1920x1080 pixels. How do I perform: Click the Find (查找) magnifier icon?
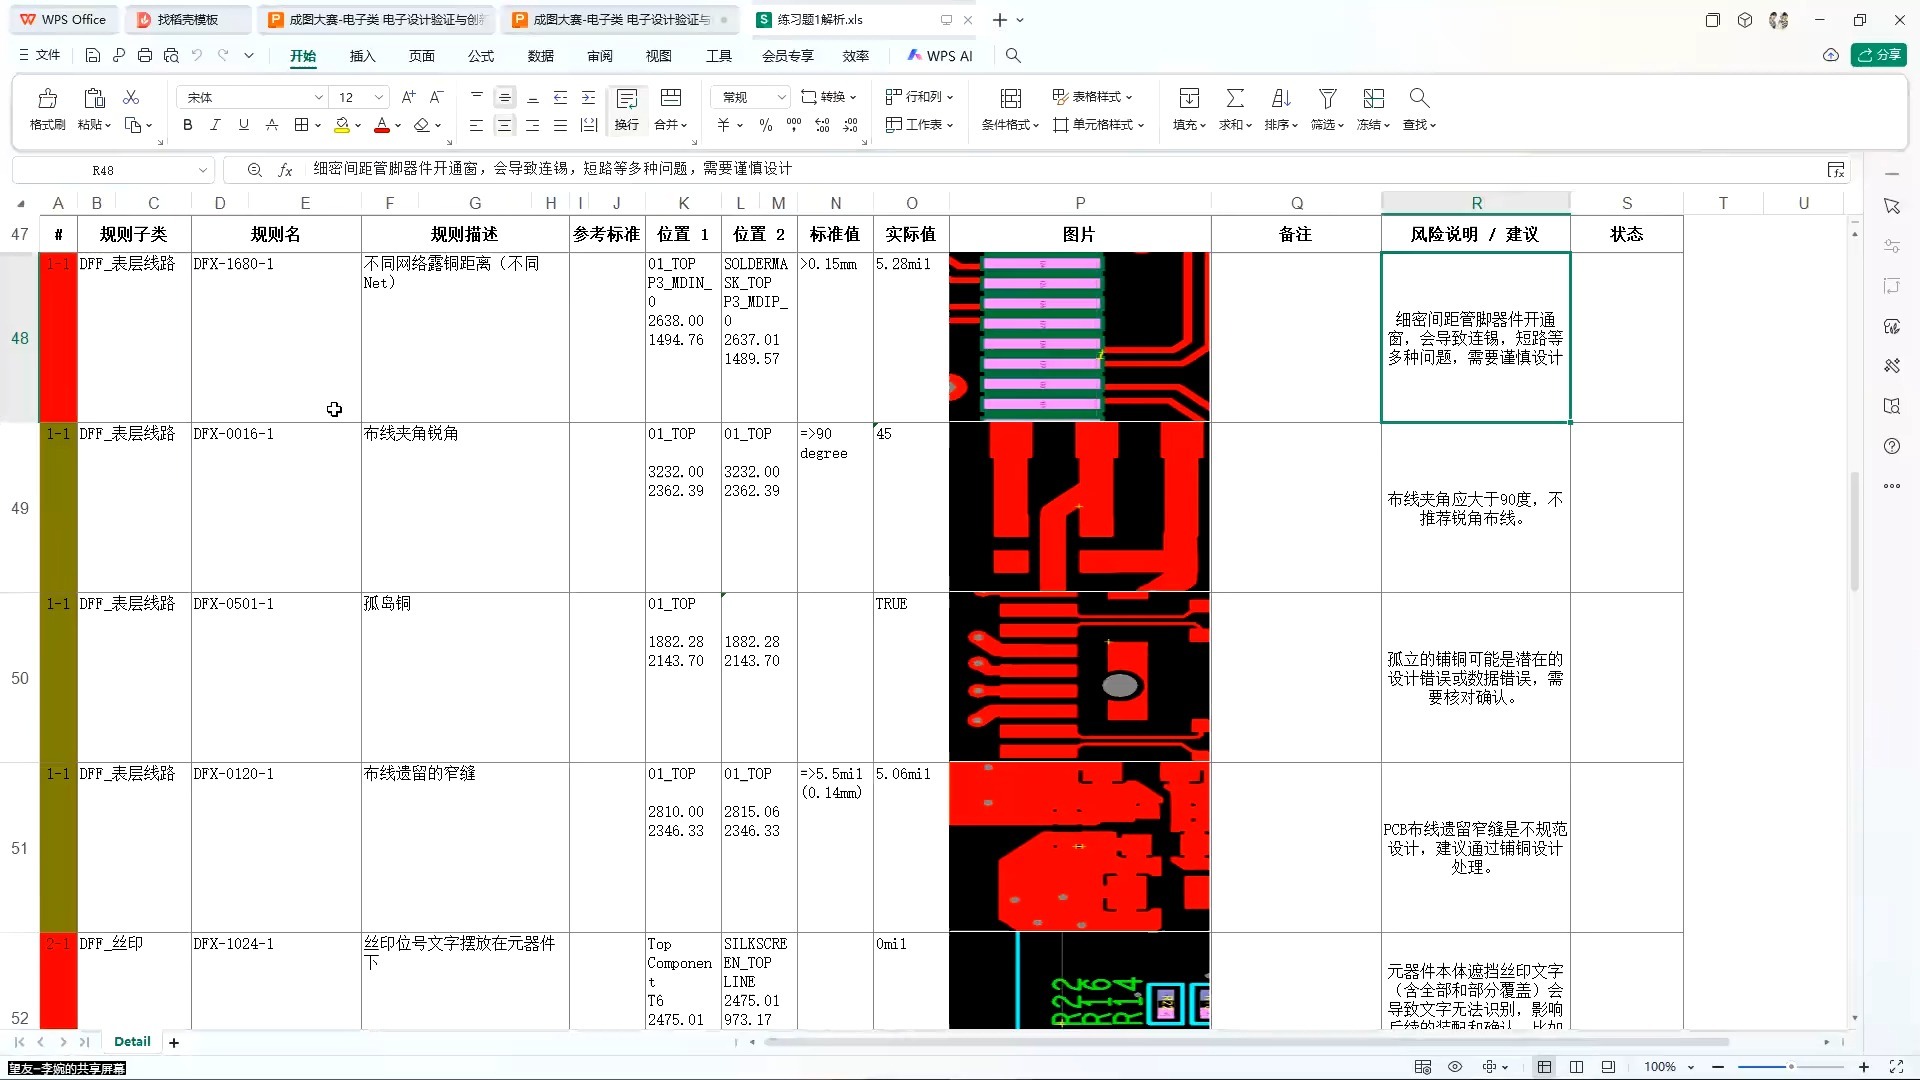[x=1419, y=98]
